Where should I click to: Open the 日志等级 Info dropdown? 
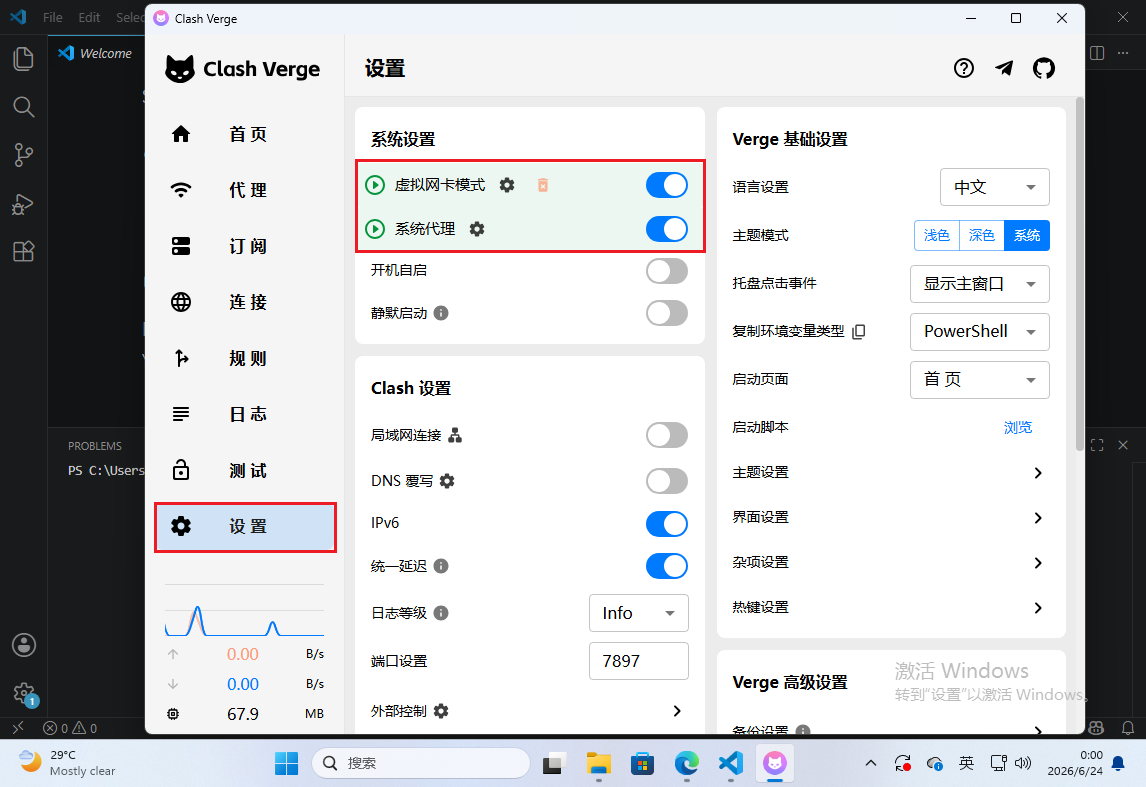click(639, 613)
